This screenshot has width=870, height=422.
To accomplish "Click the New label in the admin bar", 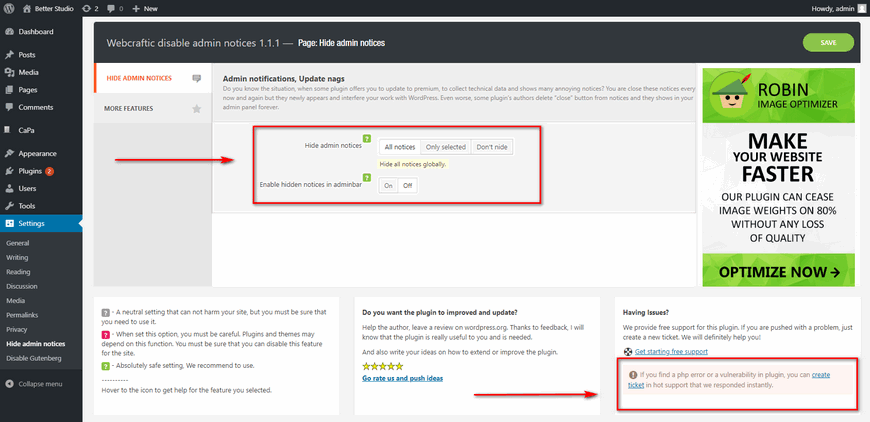I will pos(150,8).
